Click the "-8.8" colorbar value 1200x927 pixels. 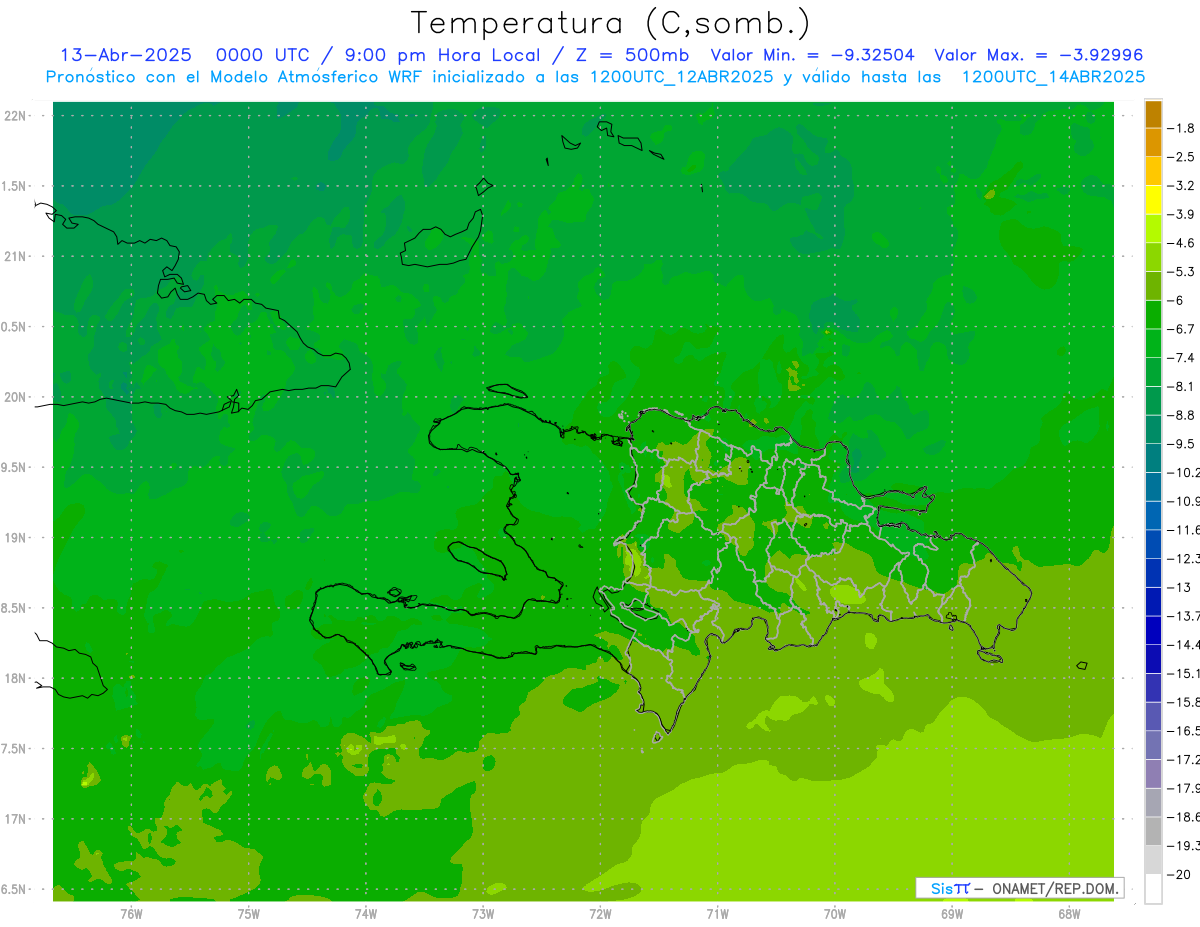1181,415
